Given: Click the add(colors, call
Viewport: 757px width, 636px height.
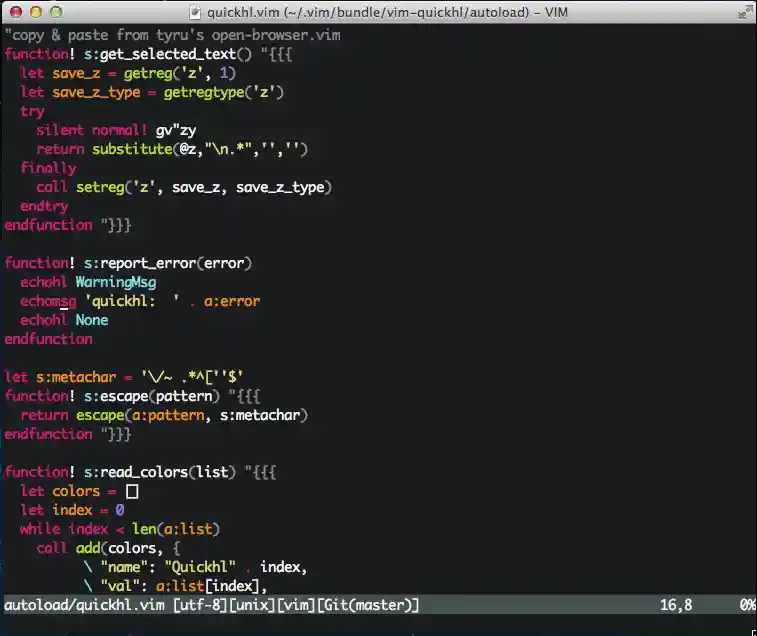Looking at the screenshot, I should pos(120,549).
